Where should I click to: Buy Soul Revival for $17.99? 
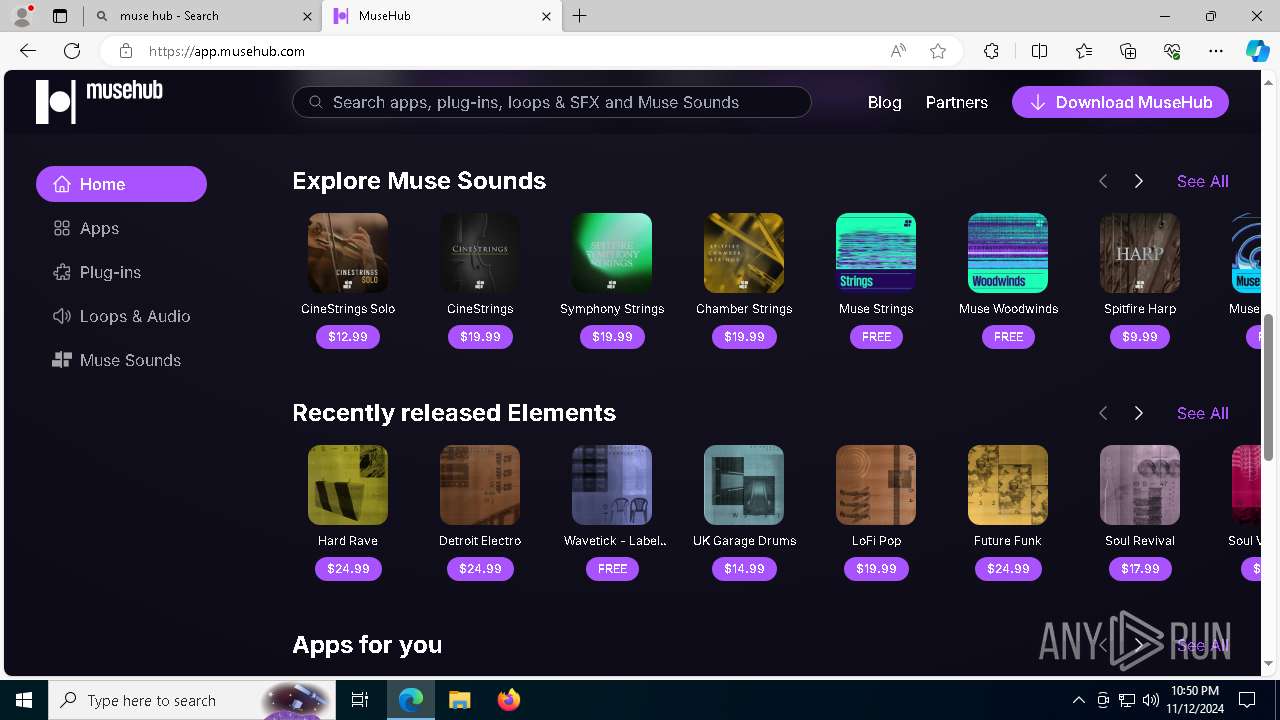[1140, 569]
